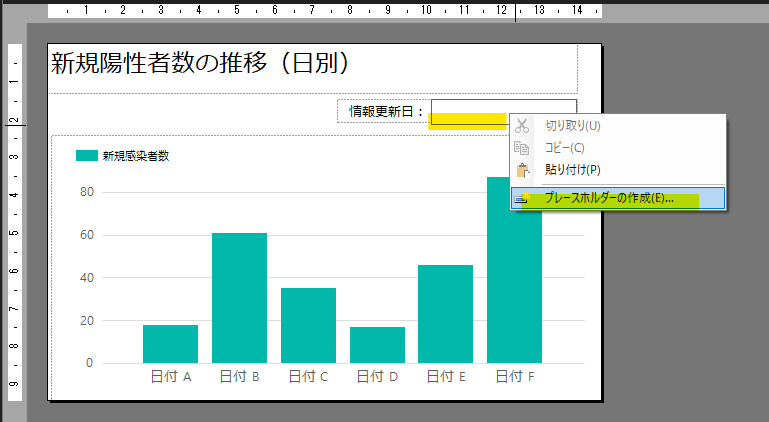Select 貼り付け(P) menu entry

572,170
